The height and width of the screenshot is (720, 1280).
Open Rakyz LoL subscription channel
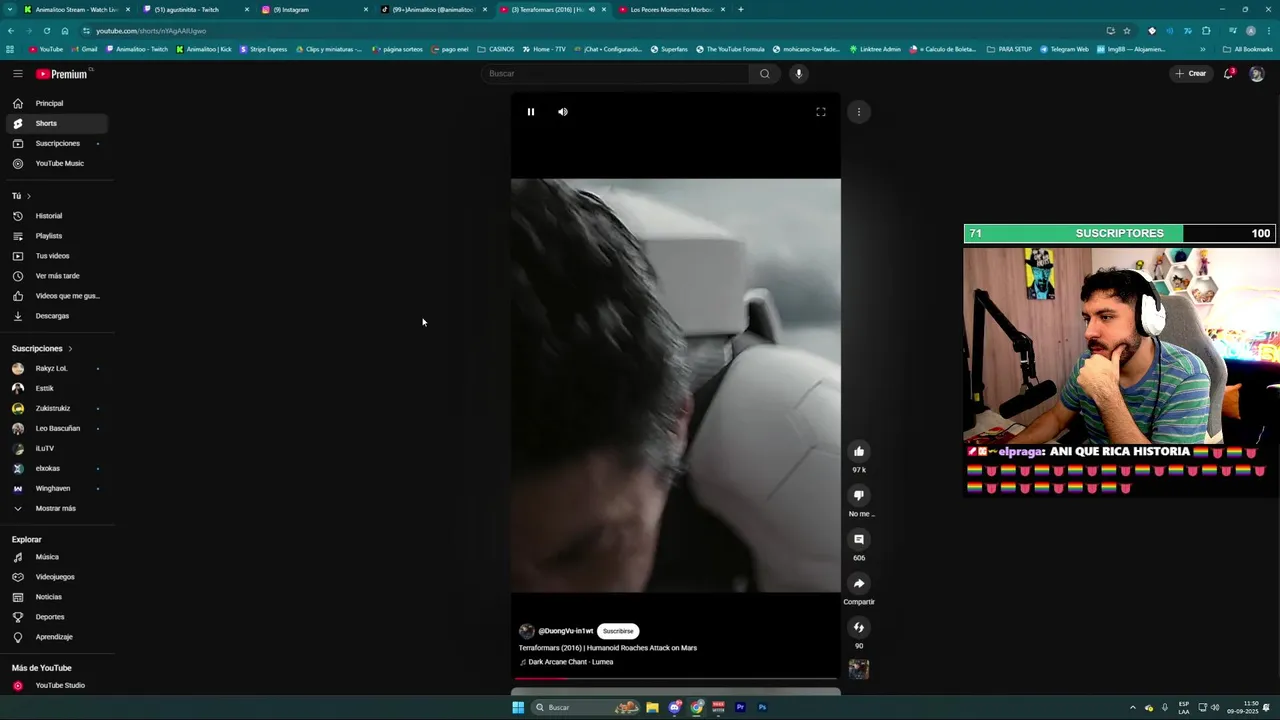[56, 368]
